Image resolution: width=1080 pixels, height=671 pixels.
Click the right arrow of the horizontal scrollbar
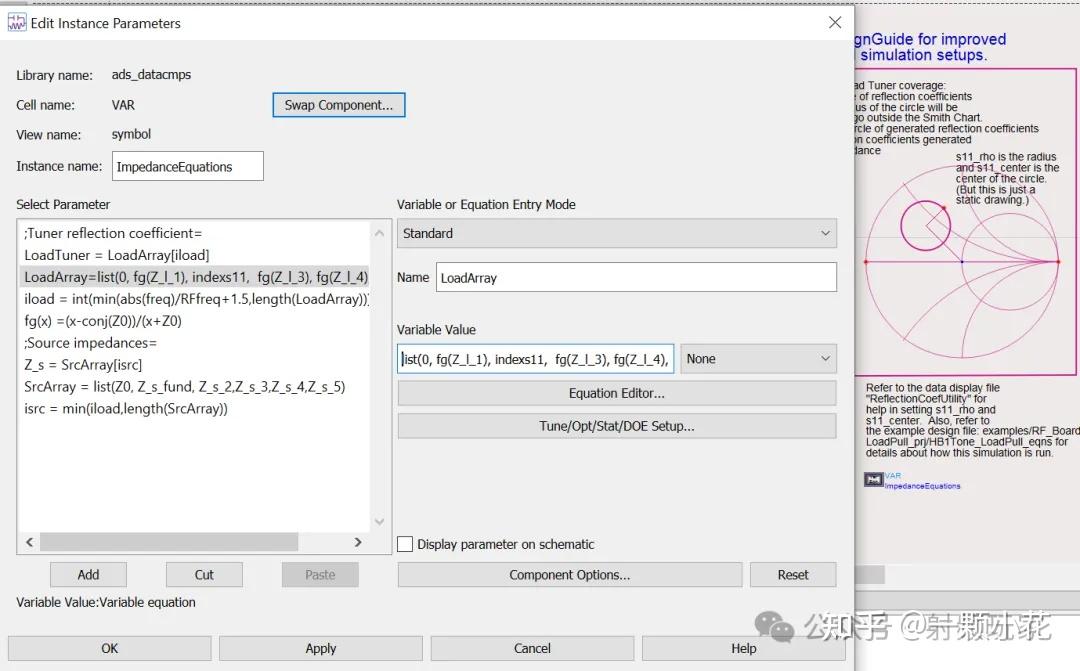(358, 541)
